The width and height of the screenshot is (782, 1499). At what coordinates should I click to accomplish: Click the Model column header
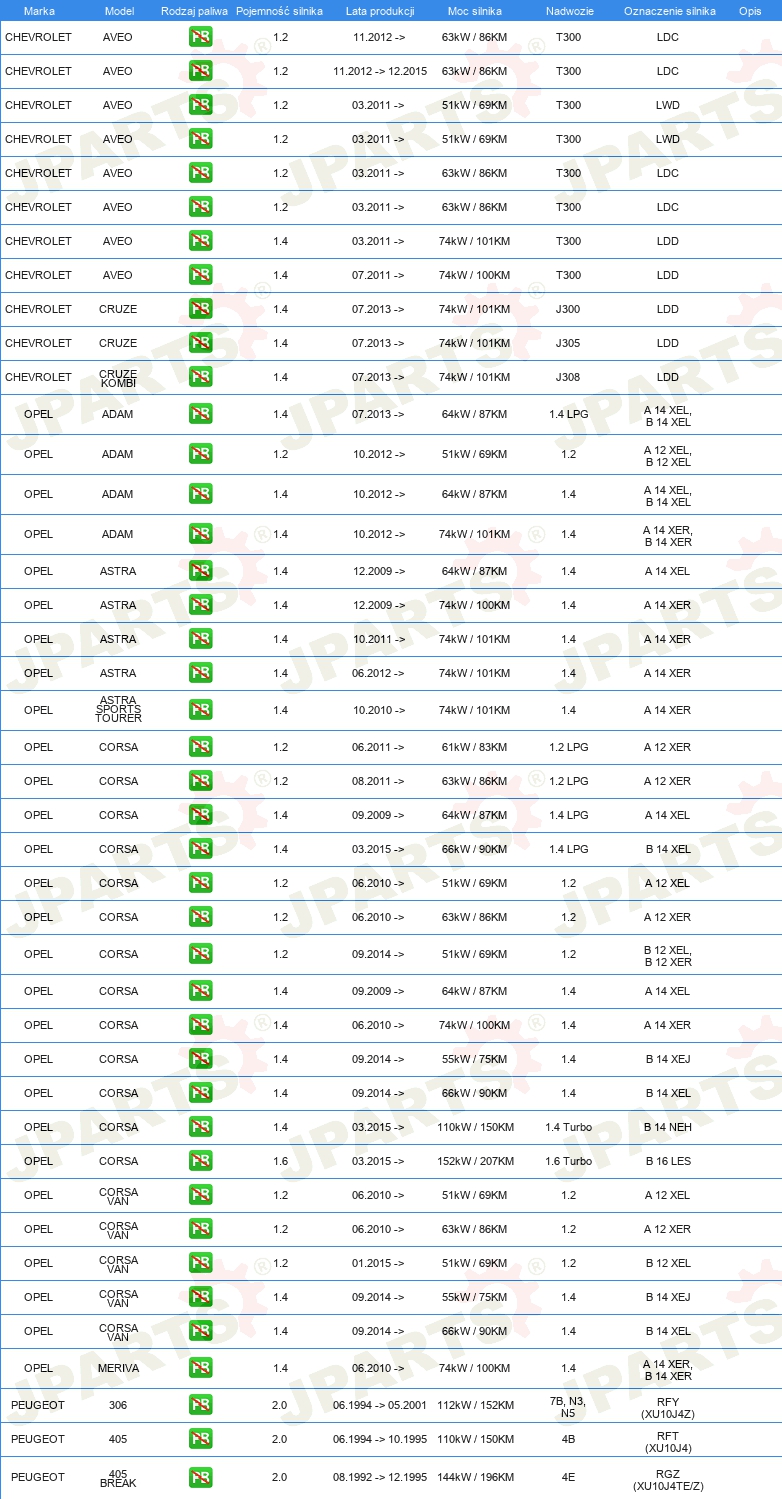(x=119, y=11)
